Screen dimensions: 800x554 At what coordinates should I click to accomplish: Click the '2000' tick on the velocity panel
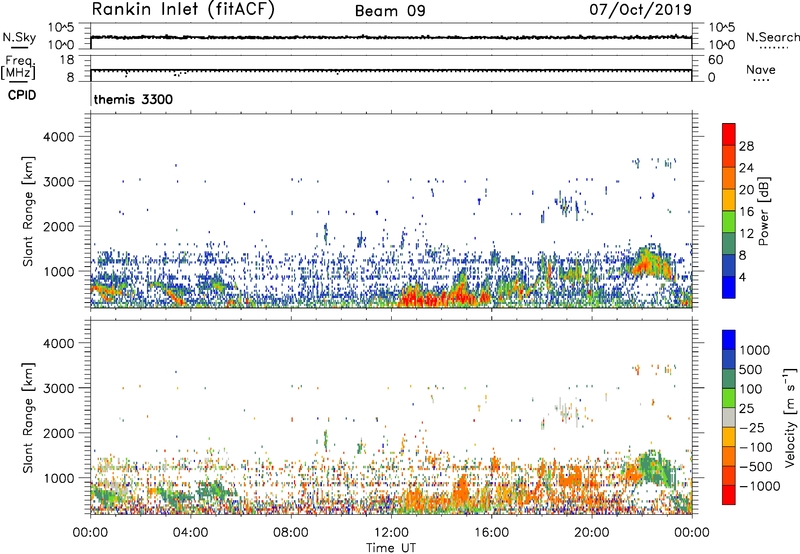[x=58, y=433]
